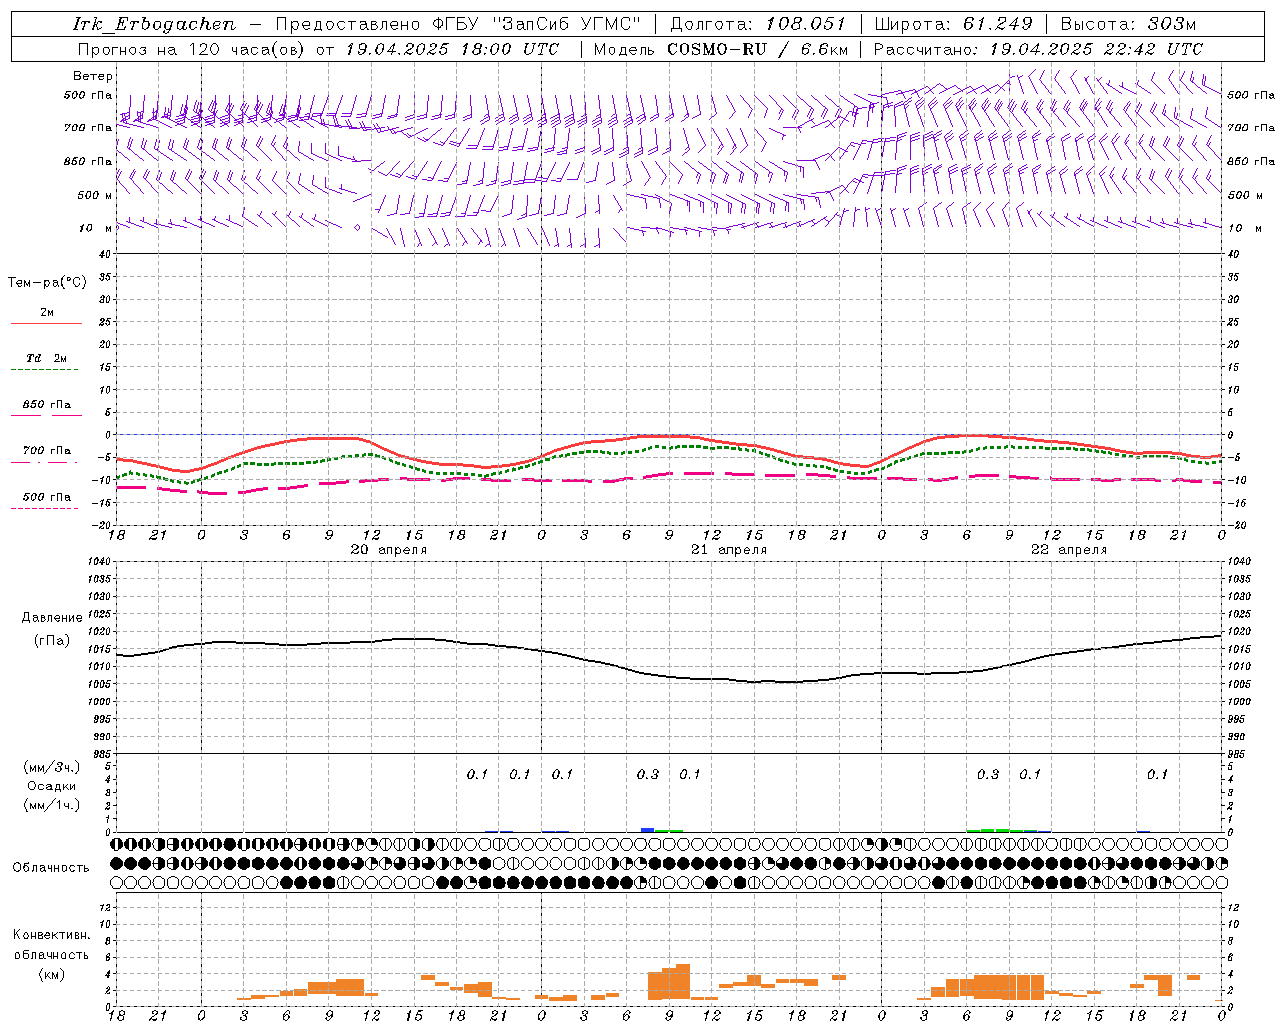Click the Широта: 61.249 header value
The image size is (1280, 1024).
954,24
